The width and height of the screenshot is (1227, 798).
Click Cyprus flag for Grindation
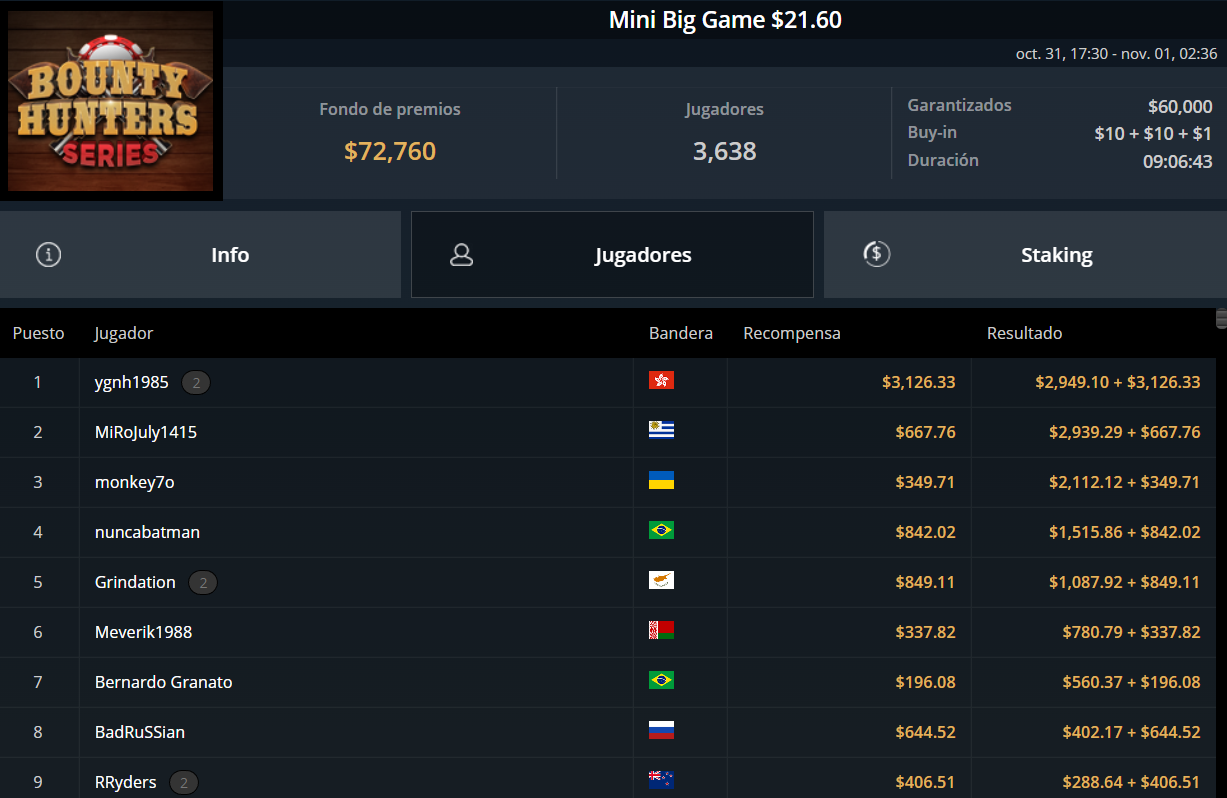(661, 581)
